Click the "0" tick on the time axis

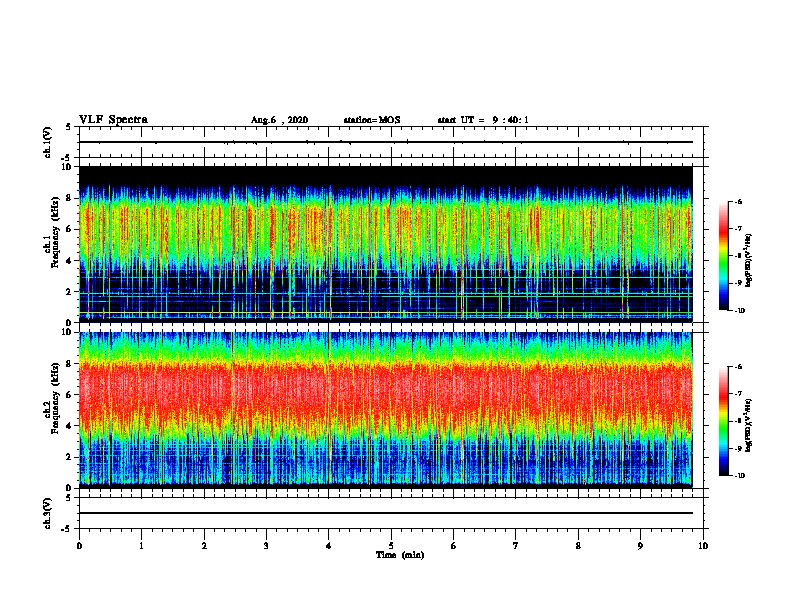coord(79,546)
